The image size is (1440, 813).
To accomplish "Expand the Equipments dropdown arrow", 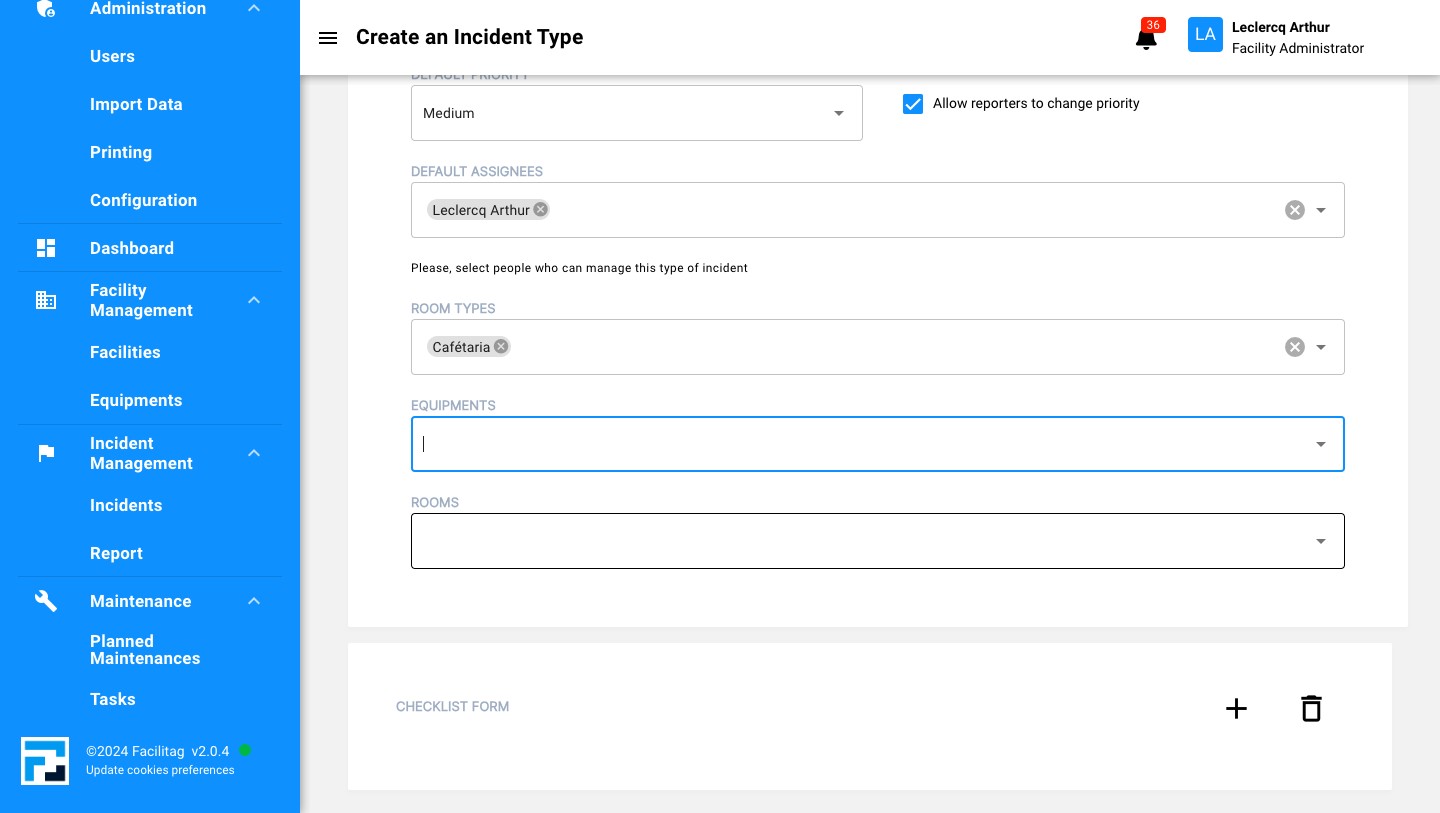I will [1320, 444].
